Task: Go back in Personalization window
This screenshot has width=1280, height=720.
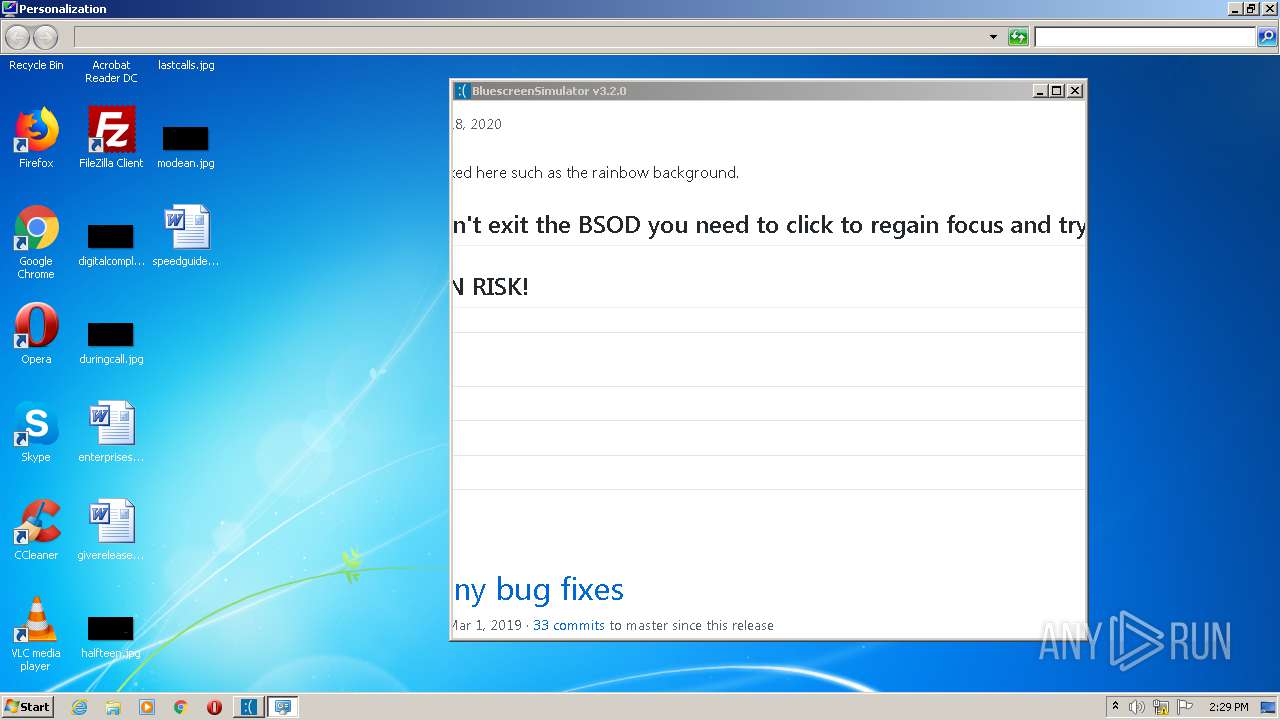Action: 18,38
